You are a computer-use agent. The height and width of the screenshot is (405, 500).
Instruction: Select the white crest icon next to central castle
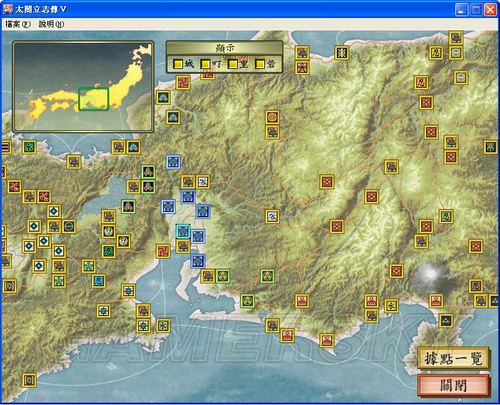click(x=203, y=182)
